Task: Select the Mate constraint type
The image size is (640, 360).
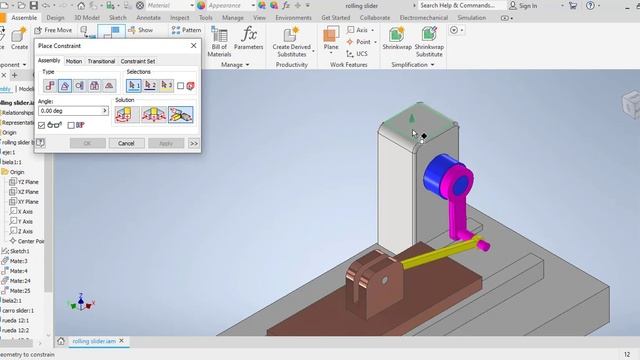Action: pyautogui.click(x=50, y=86)
